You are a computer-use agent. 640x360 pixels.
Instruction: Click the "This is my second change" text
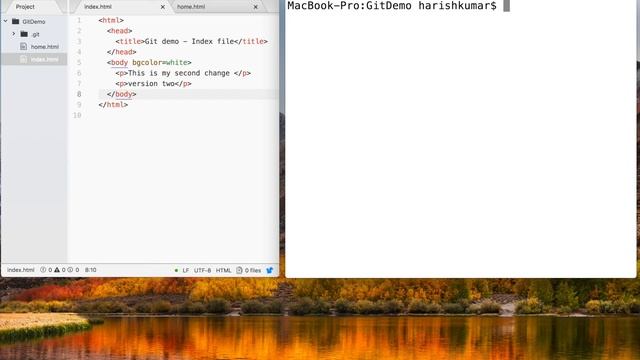point(179,73)
